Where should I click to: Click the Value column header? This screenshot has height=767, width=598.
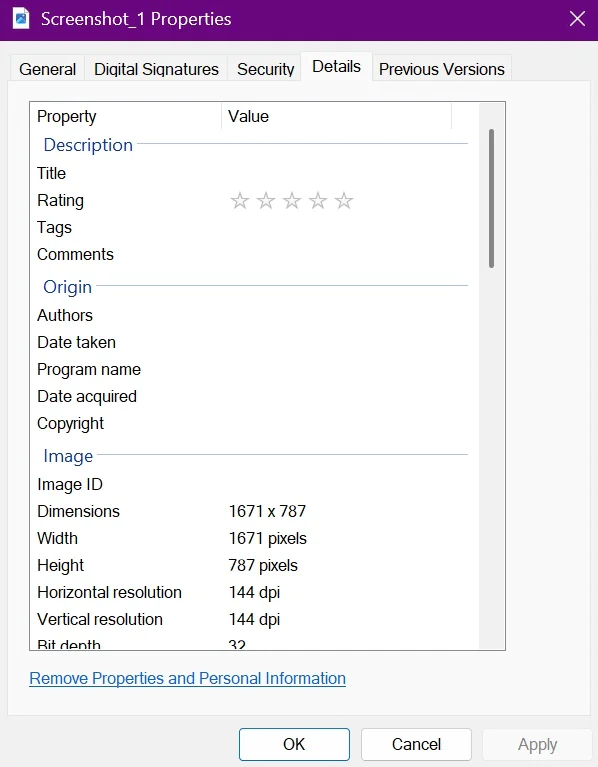tap(336, 116)
